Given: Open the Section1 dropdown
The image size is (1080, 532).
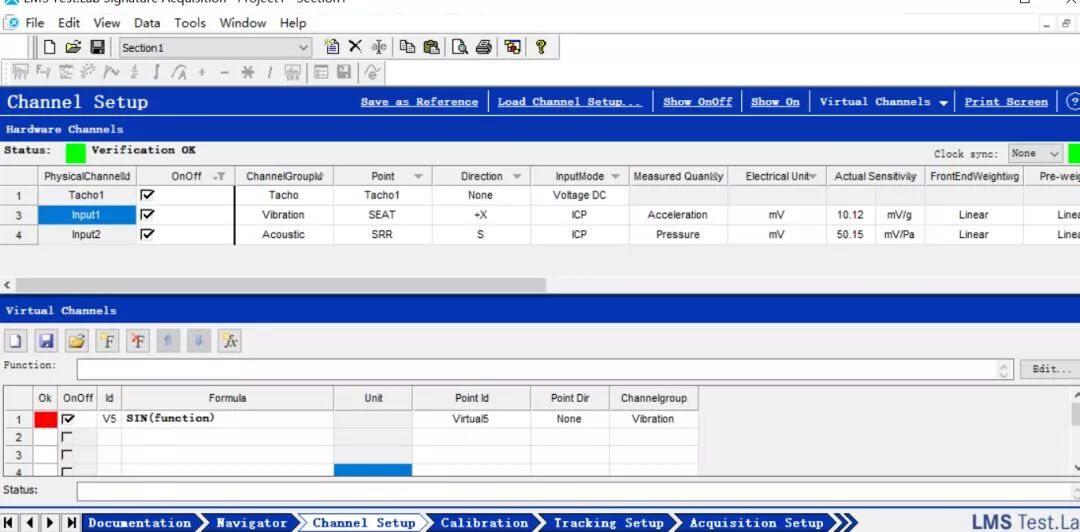Looking at the screenshot, I should pyautogui.click(x=303, y=48).
